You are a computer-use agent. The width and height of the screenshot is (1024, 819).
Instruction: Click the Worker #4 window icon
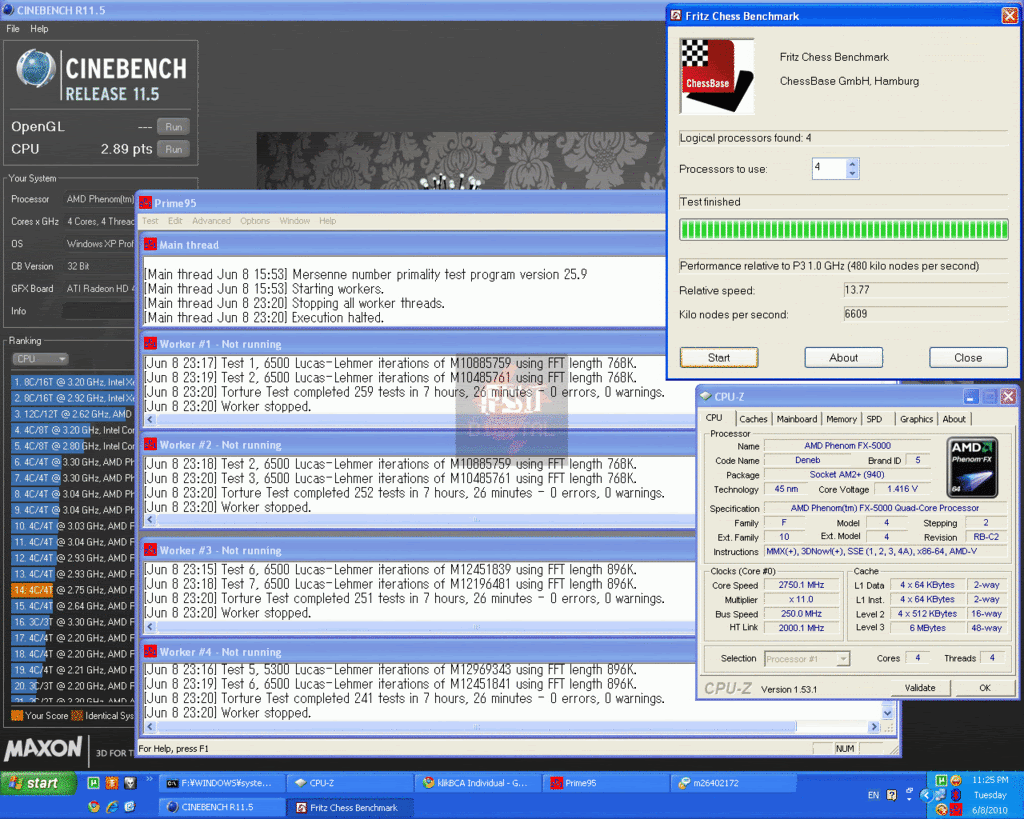click(150, 651)
